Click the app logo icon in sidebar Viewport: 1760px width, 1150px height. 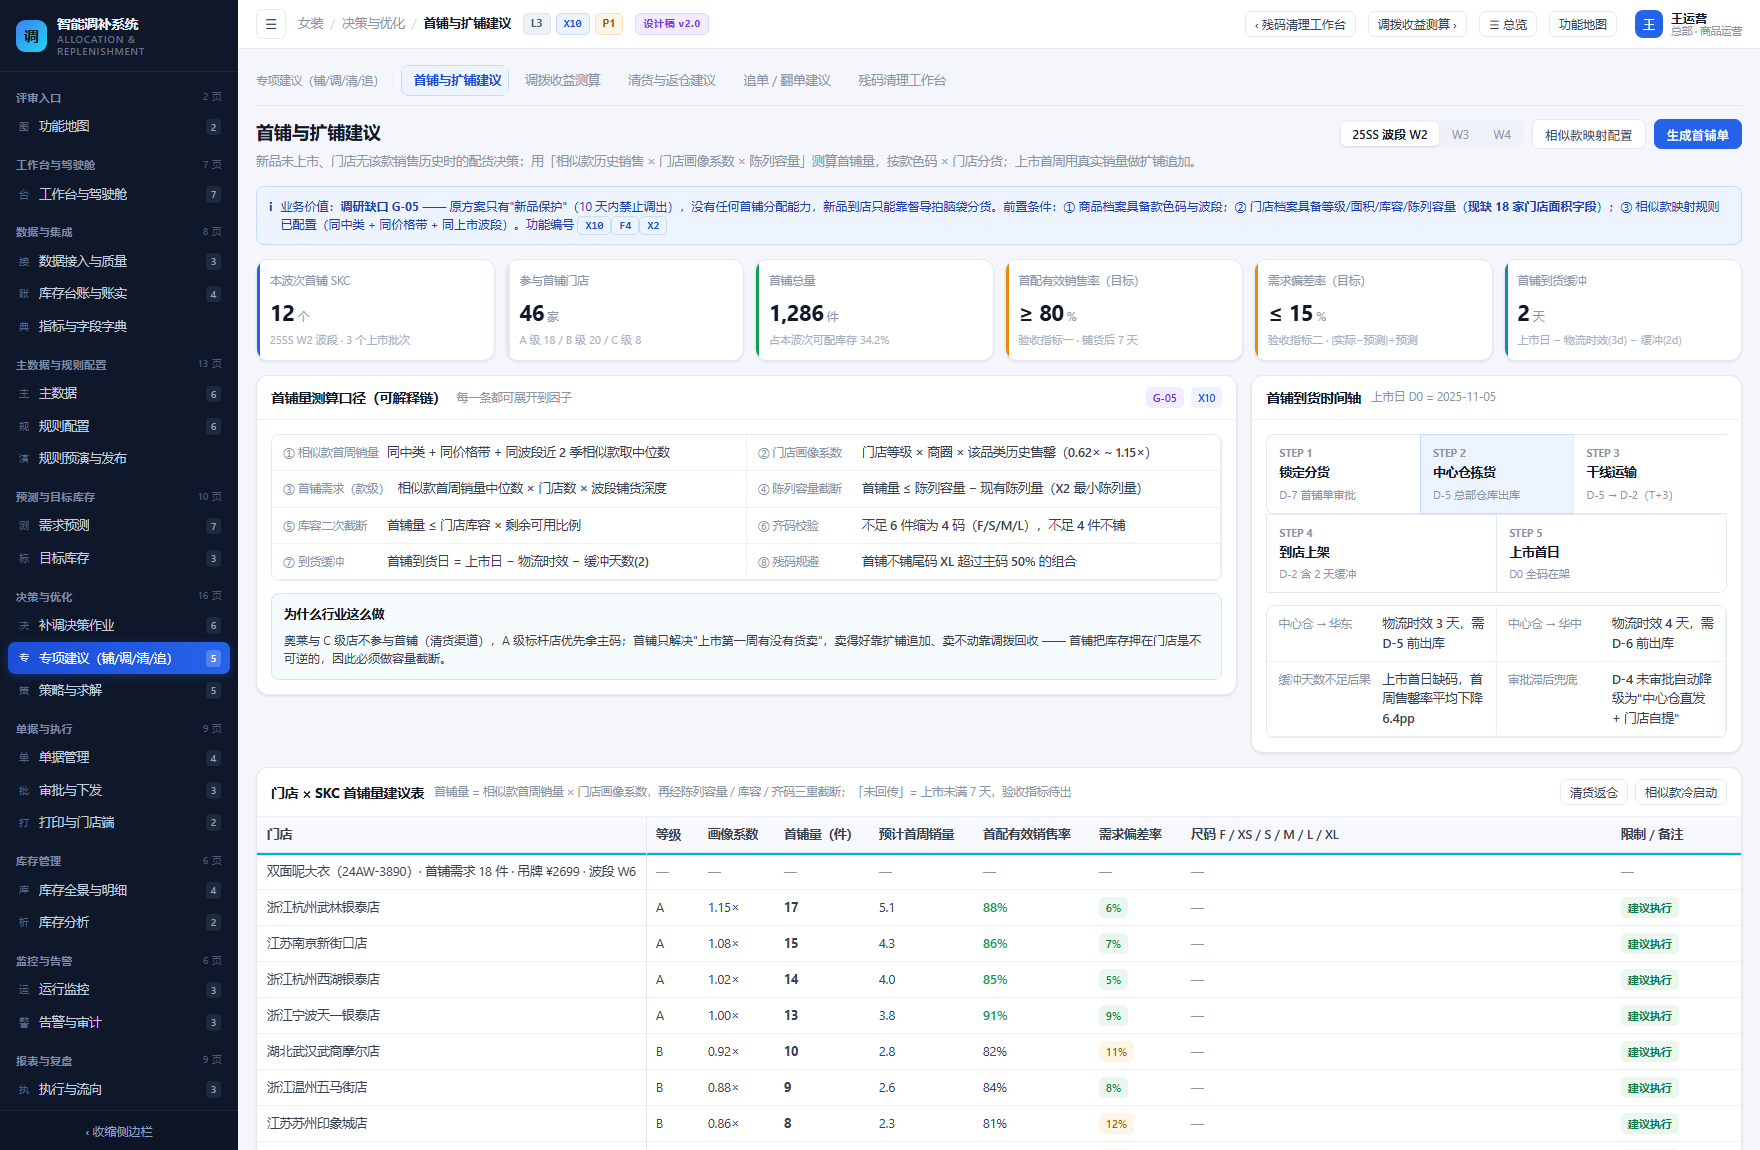point(31,36)
